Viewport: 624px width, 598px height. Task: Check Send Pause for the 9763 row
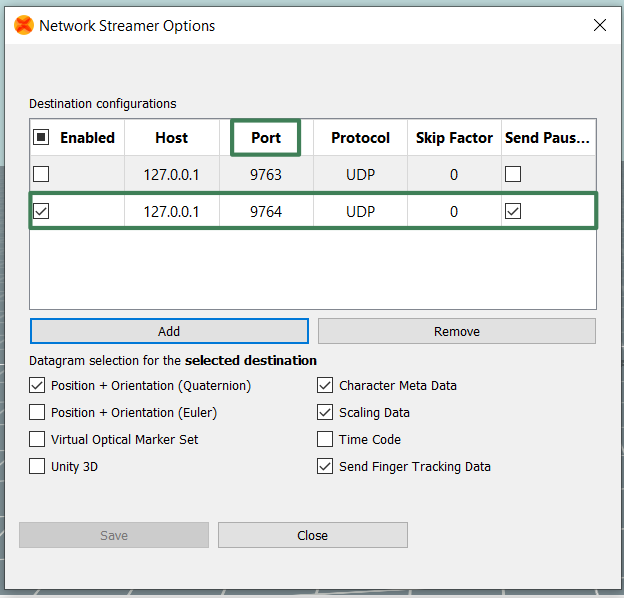[x=512, y=174]
